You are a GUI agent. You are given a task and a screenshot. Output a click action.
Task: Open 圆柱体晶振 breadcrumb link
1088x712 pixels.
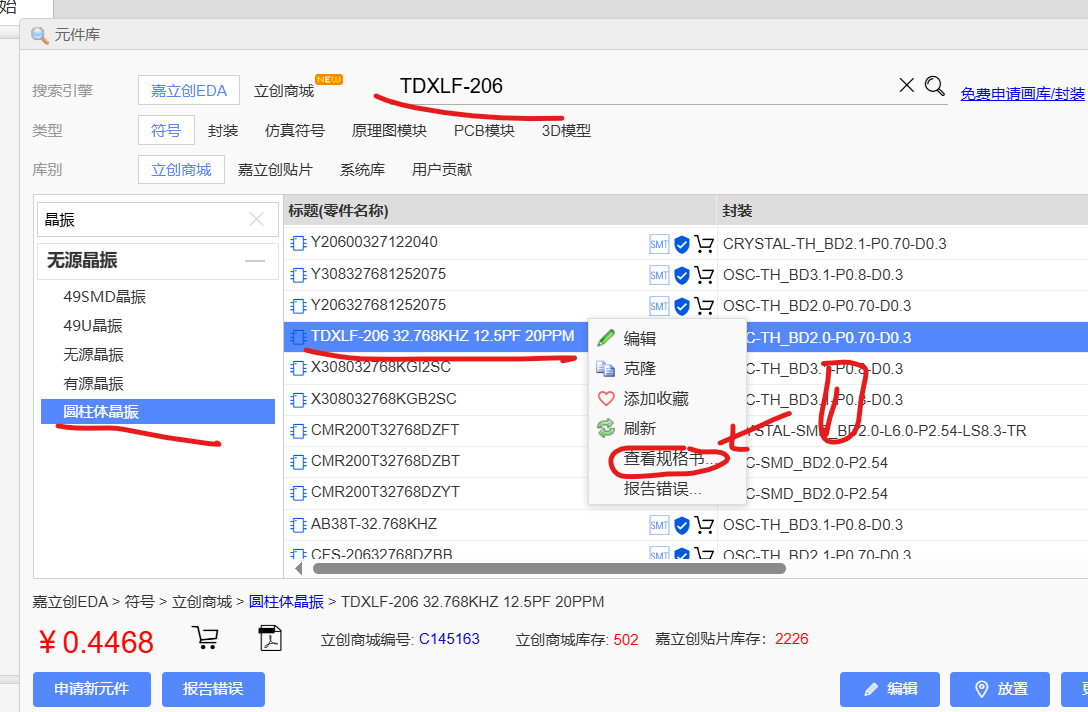(x=286, y=602)
